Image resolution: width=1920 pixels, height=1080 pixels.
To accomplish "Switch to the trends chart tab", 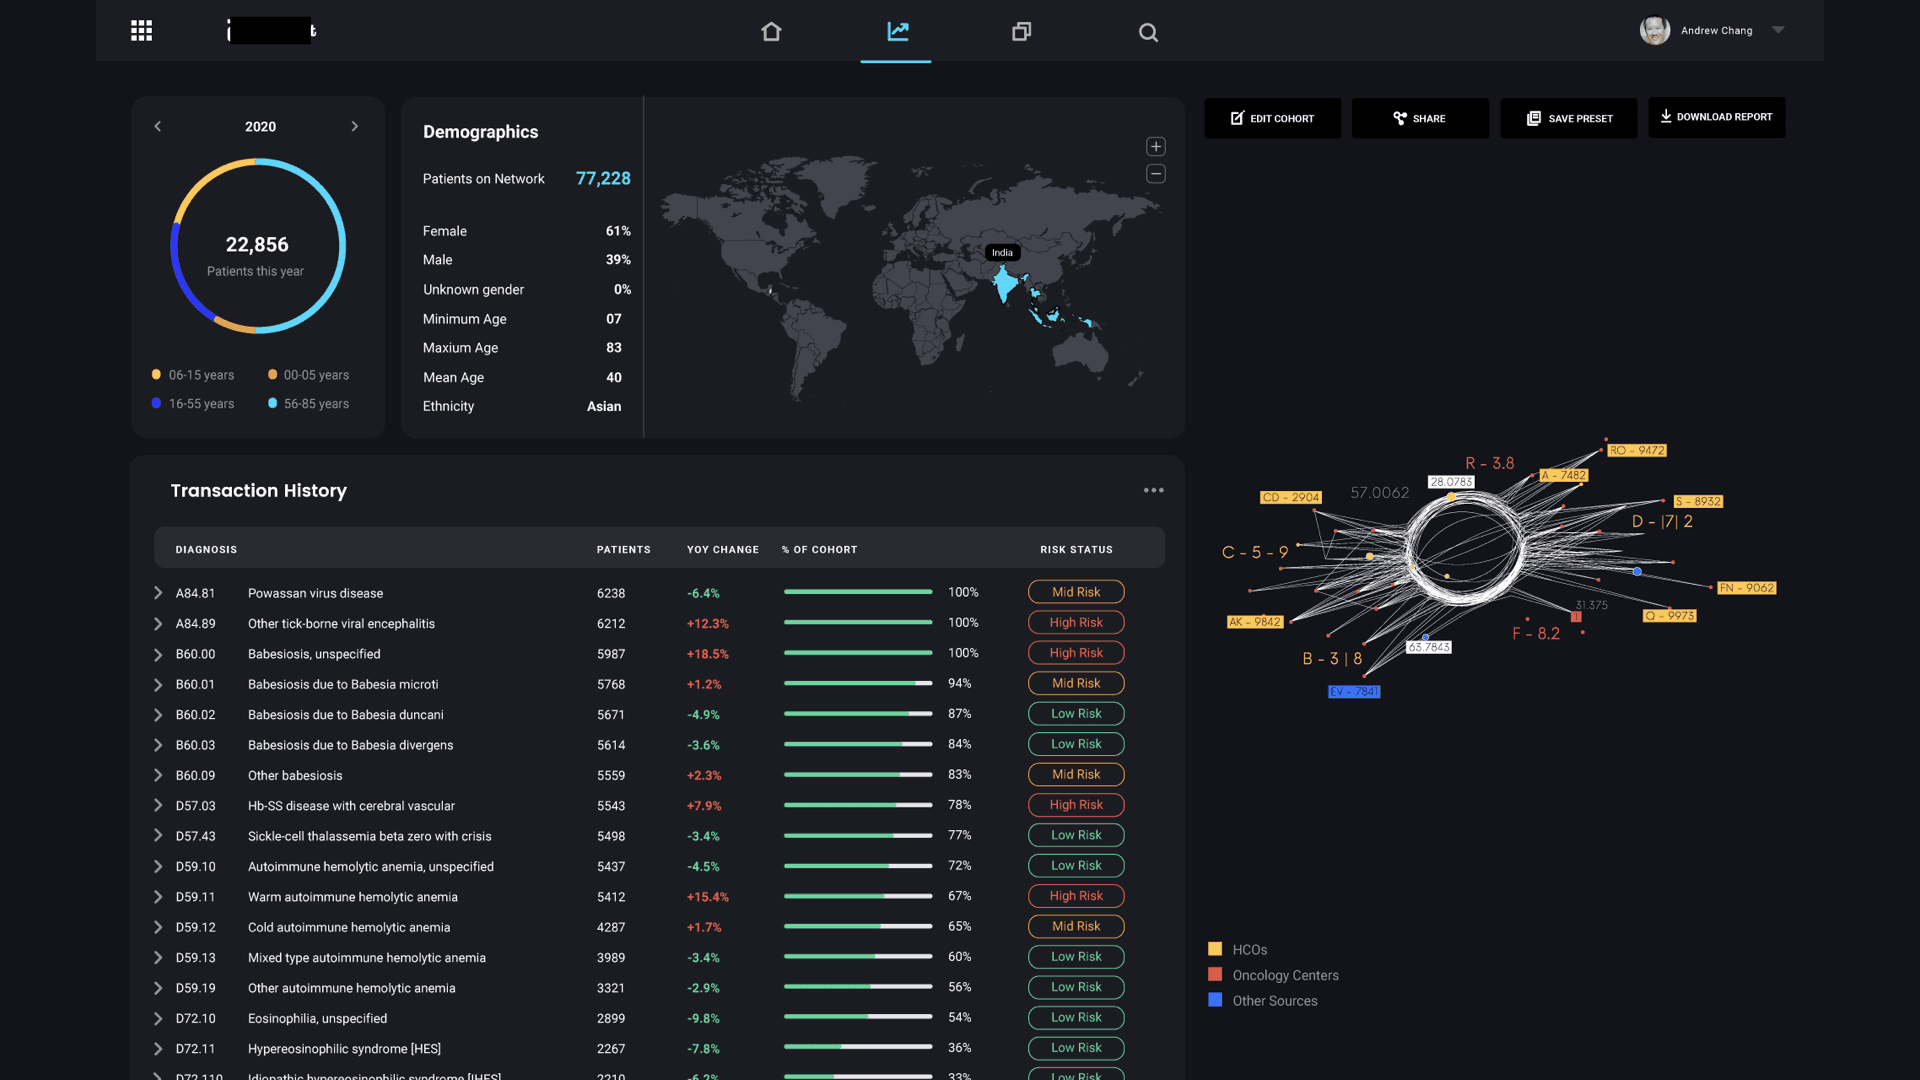I will click(895, 31).
